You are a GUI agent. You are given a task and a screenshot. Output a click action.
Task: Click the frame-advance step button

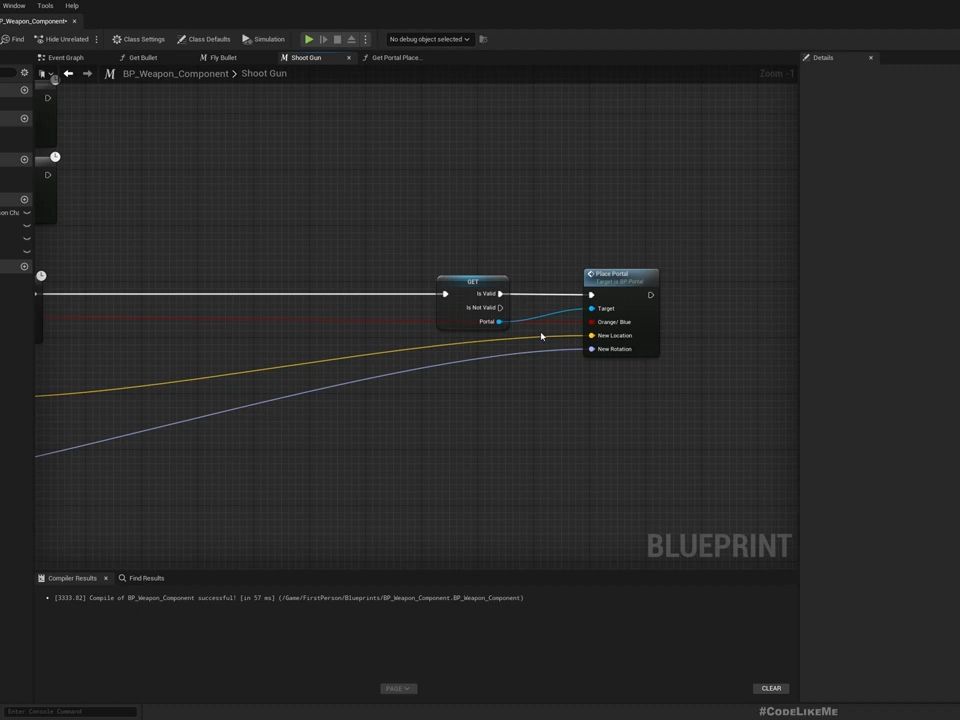click(323, 39)
